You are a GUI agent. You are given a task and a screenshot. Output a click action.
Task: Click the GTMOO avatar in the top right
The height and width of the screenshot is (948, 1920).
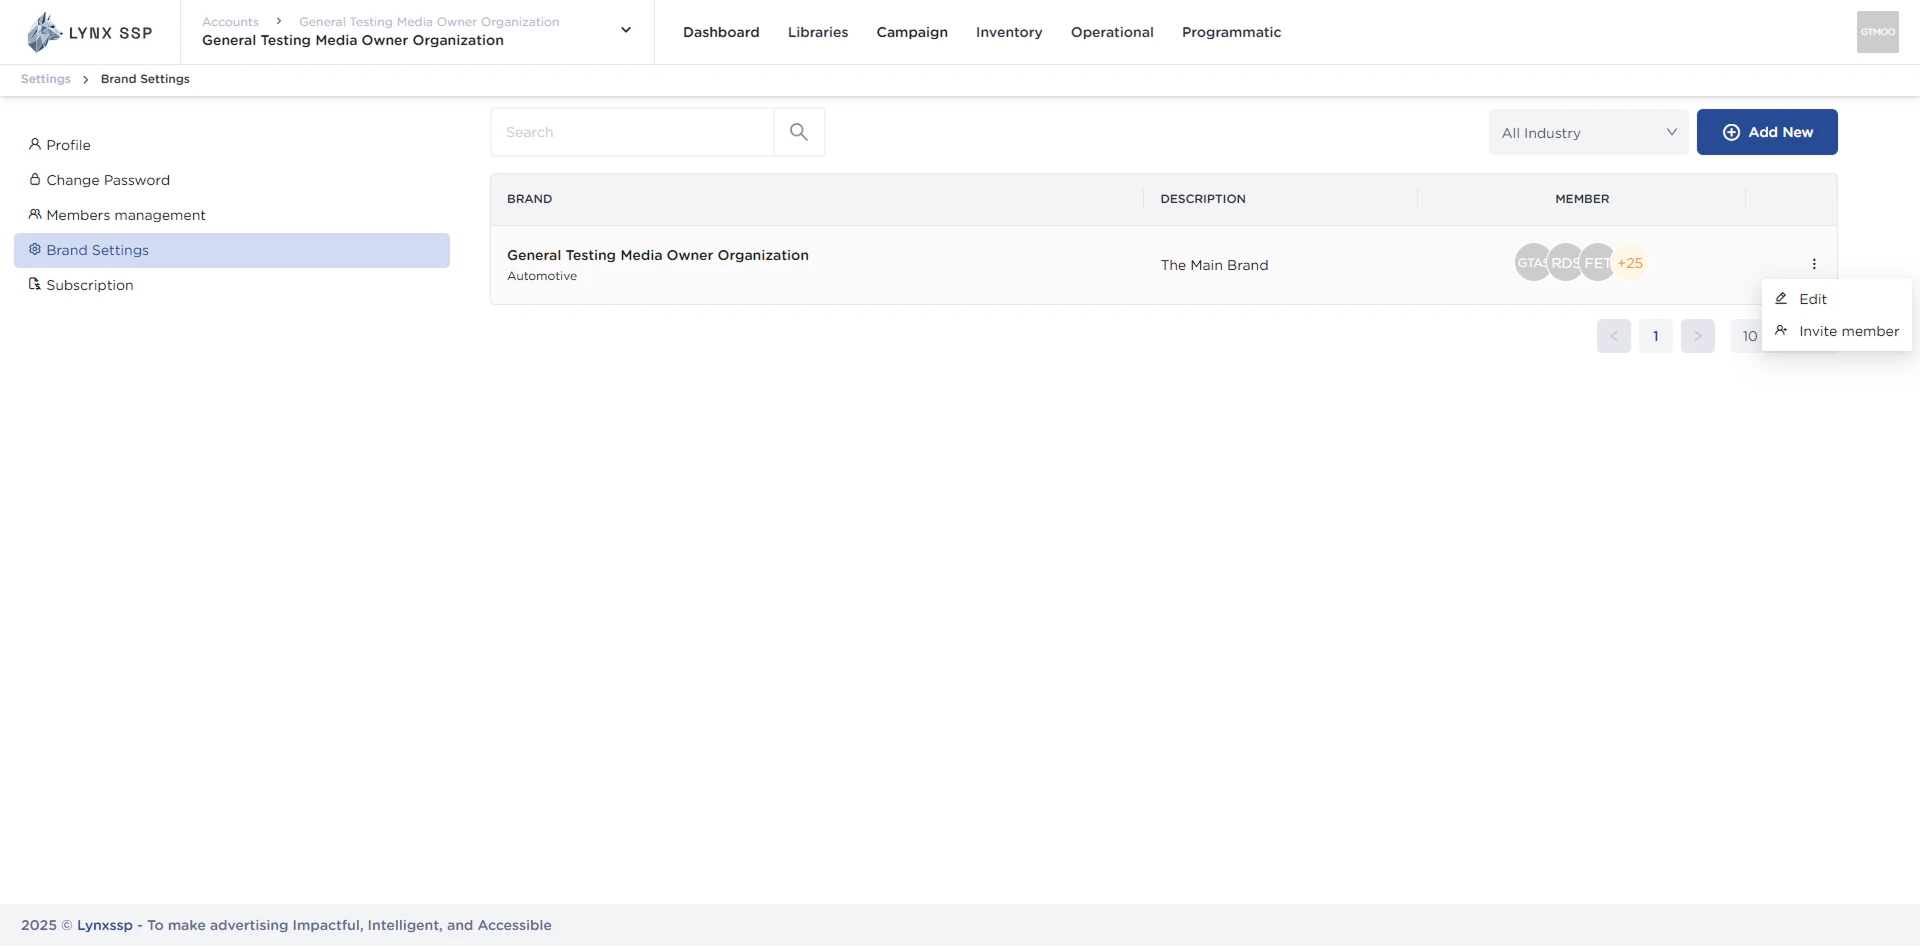pyautogui.click(x=1877, y=31)
